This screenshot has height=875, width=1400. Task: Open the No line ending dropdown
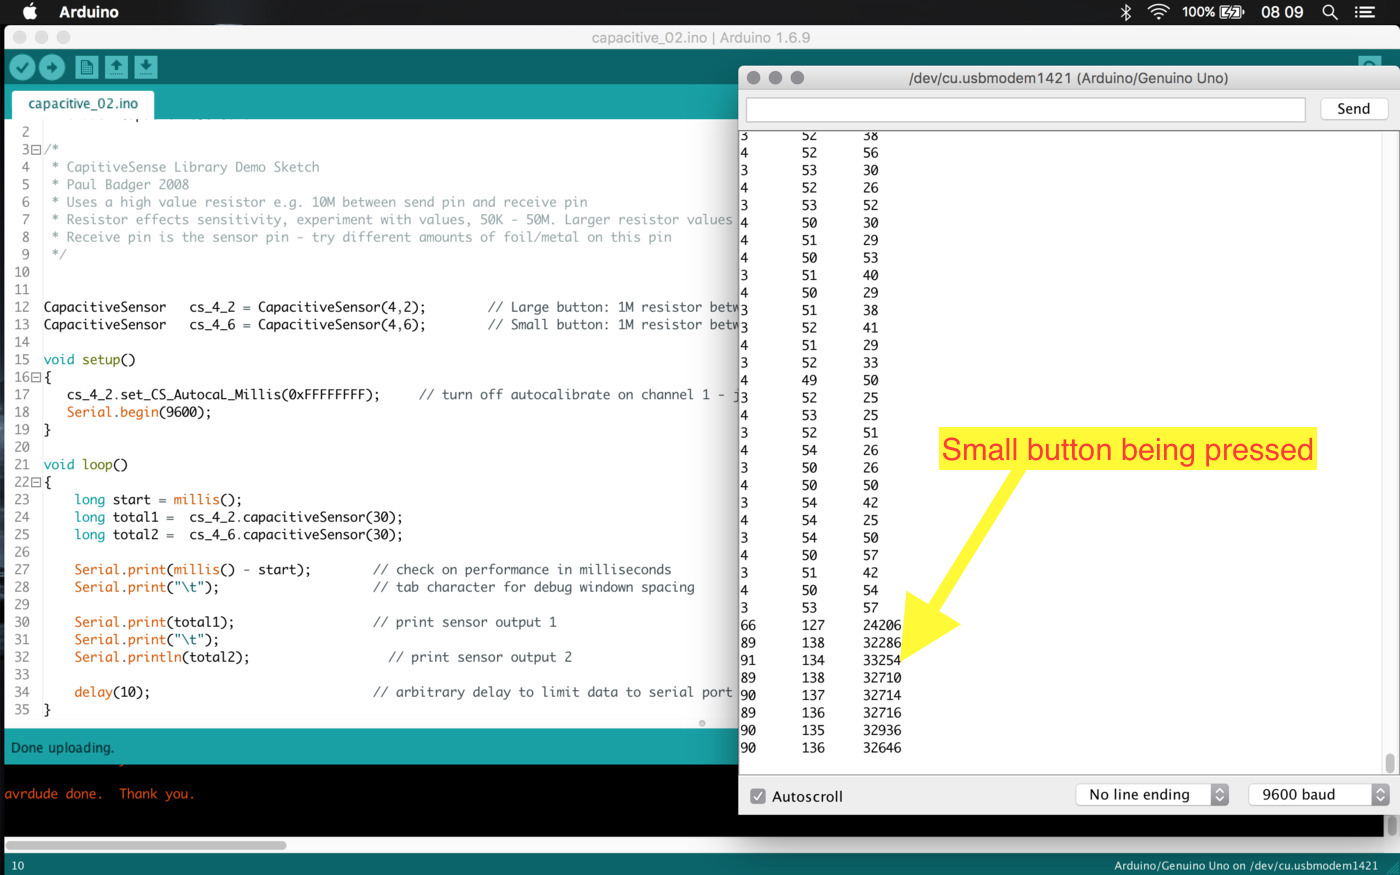pos(1152,795)
